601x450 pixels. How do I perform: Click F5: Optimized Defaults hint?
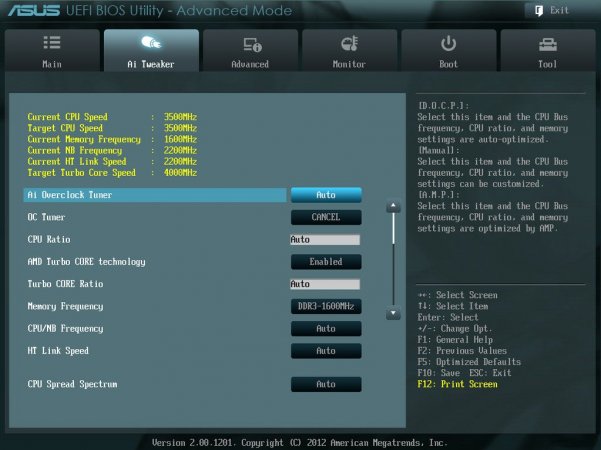point(469,362)
